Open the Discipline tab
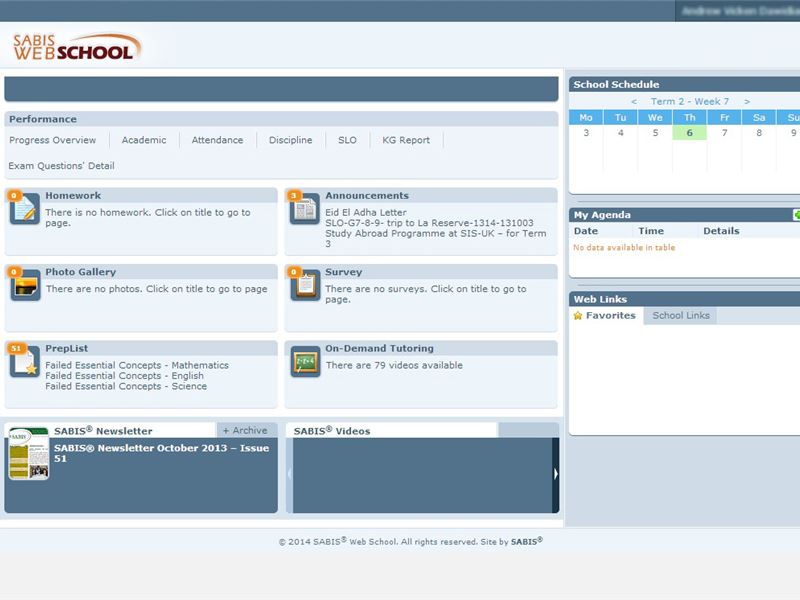 (x=290, y=140)
